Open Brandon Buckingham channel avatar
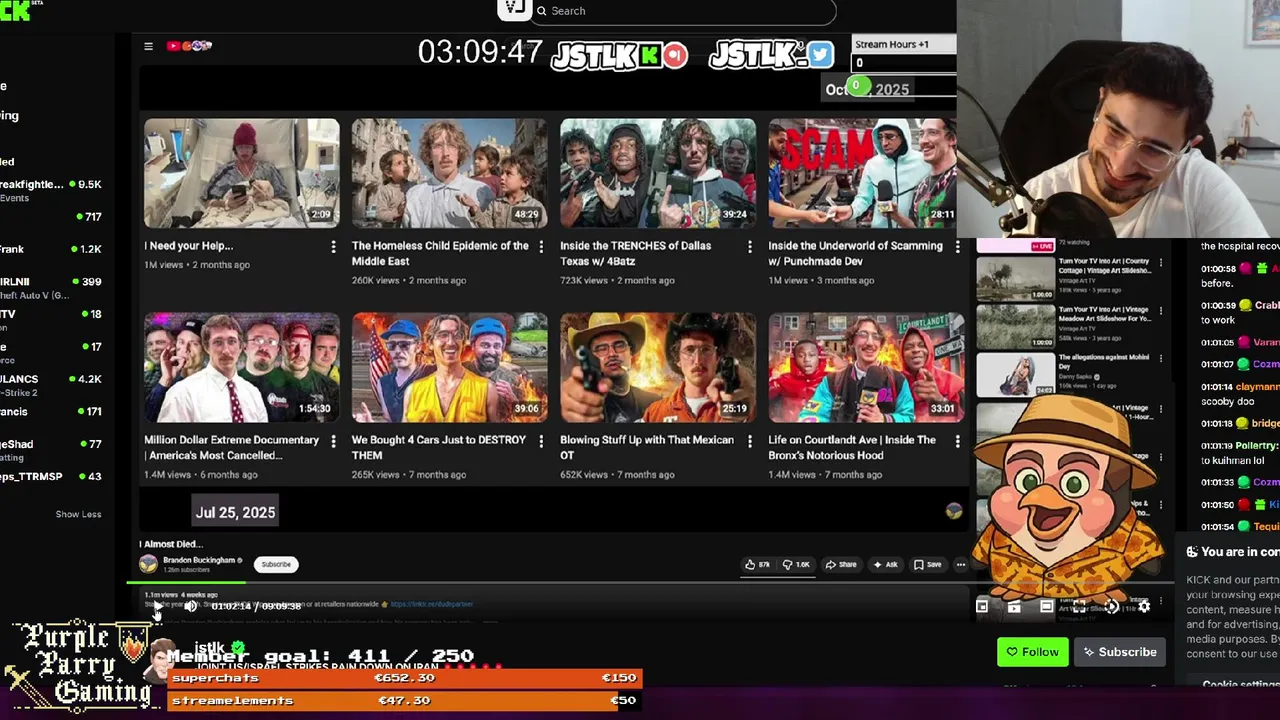1280x720 pixels. tap(148, 564)
